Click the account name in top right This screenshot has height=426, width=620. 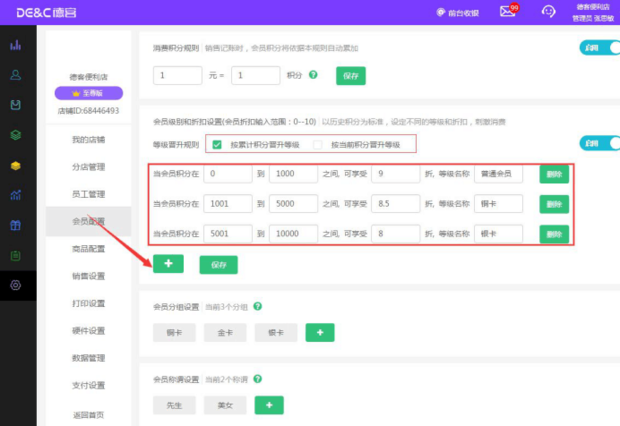click(593, 13)
